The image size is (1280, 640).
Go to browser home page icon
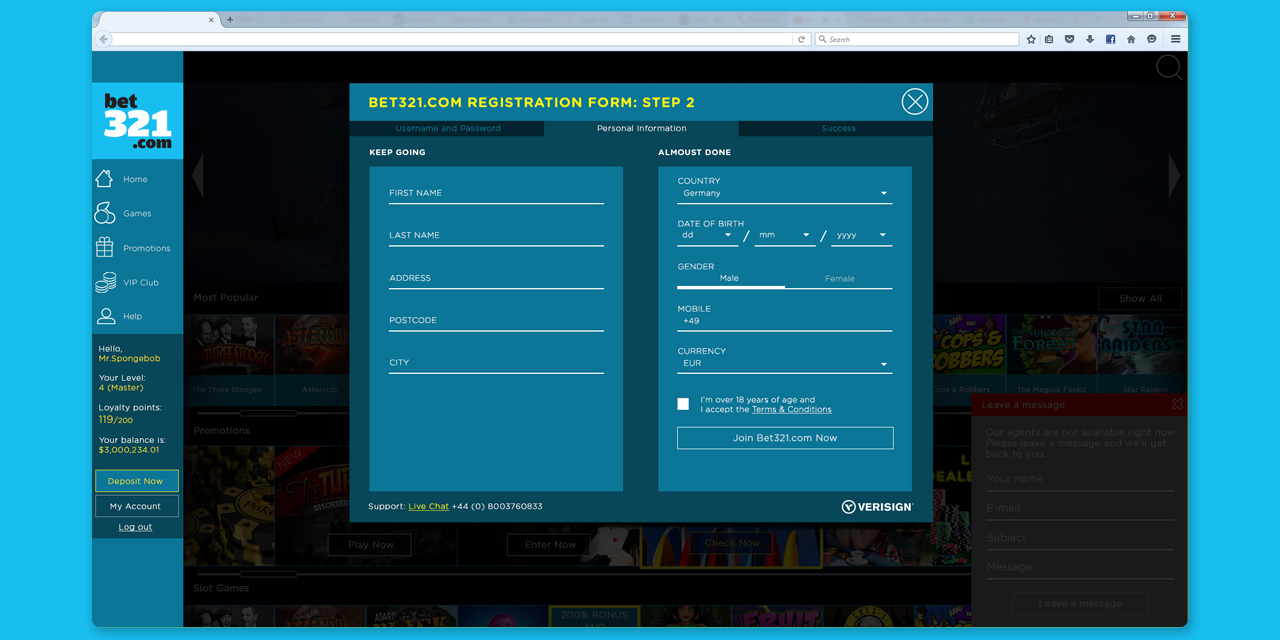click(x=1131, y=39)
